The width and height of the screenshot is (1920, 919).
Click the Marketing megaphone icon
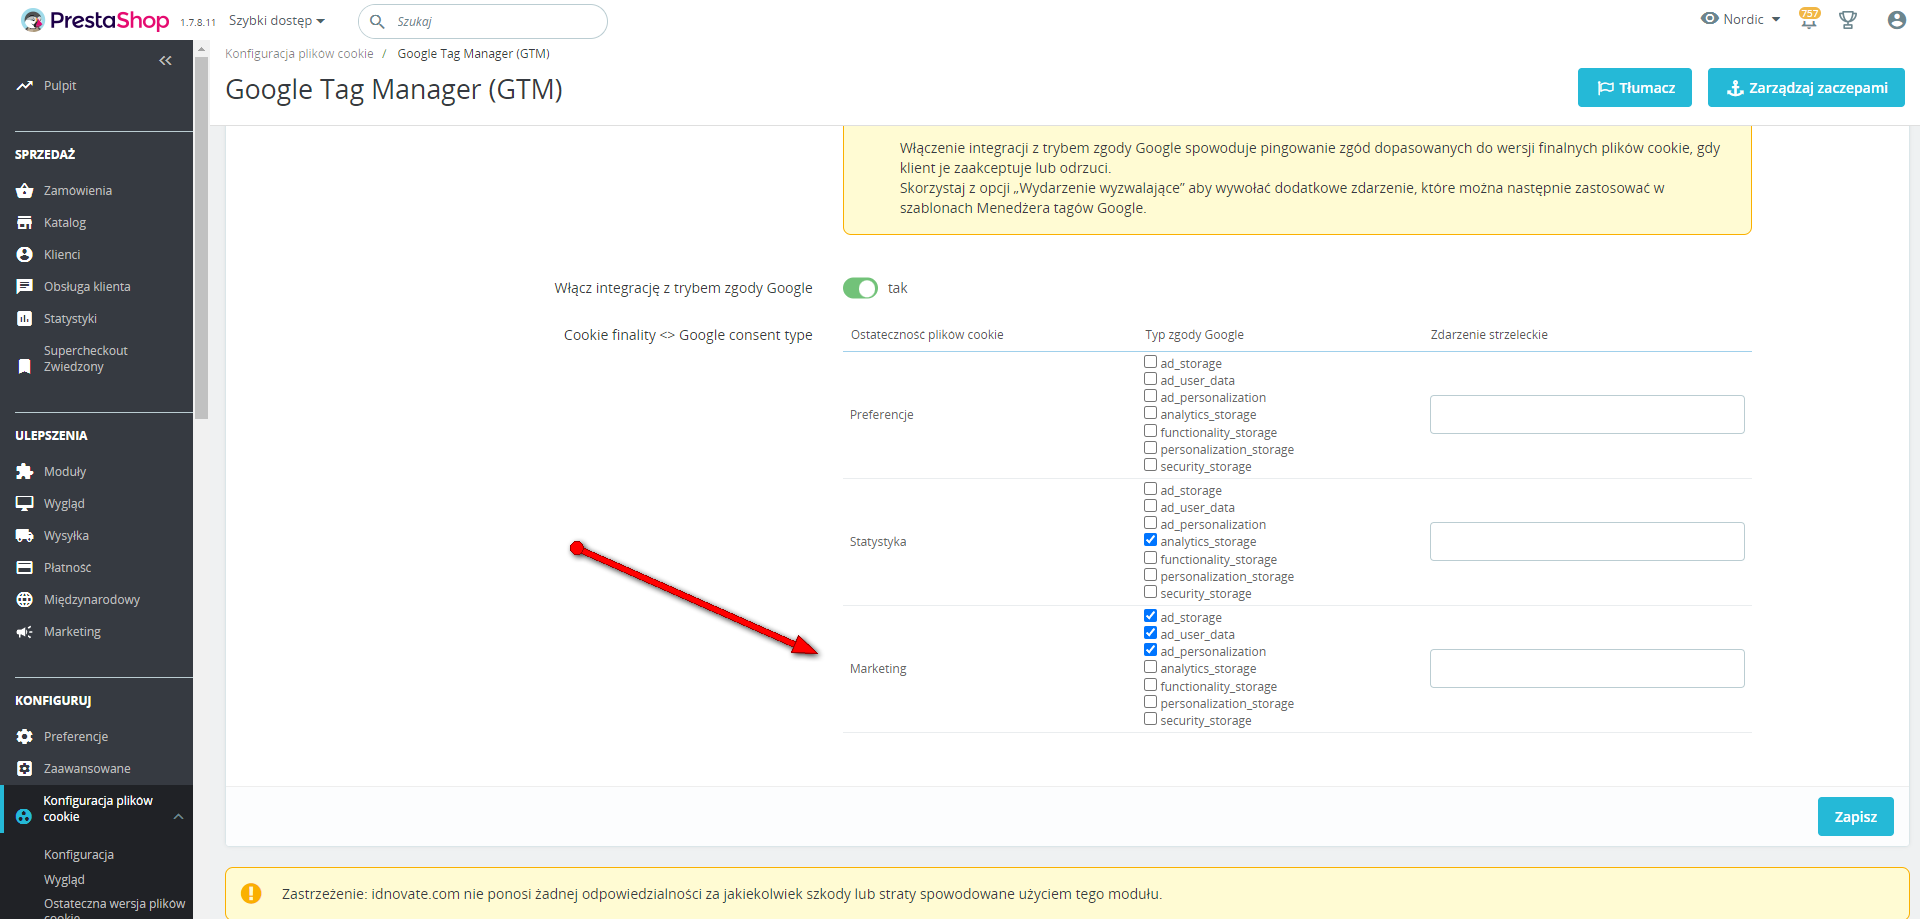pyautogui.click(x=25, y=632)
